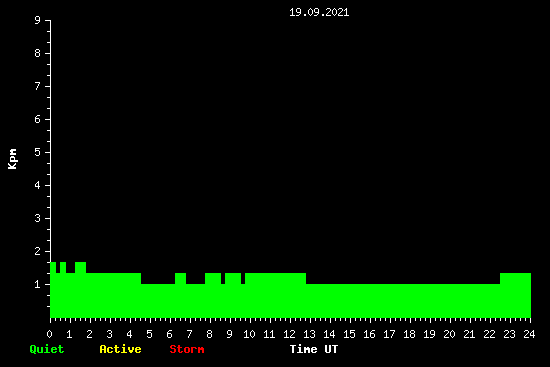
Task: Click the value 5 on Kp axis
Action: (x=38, y=153)
